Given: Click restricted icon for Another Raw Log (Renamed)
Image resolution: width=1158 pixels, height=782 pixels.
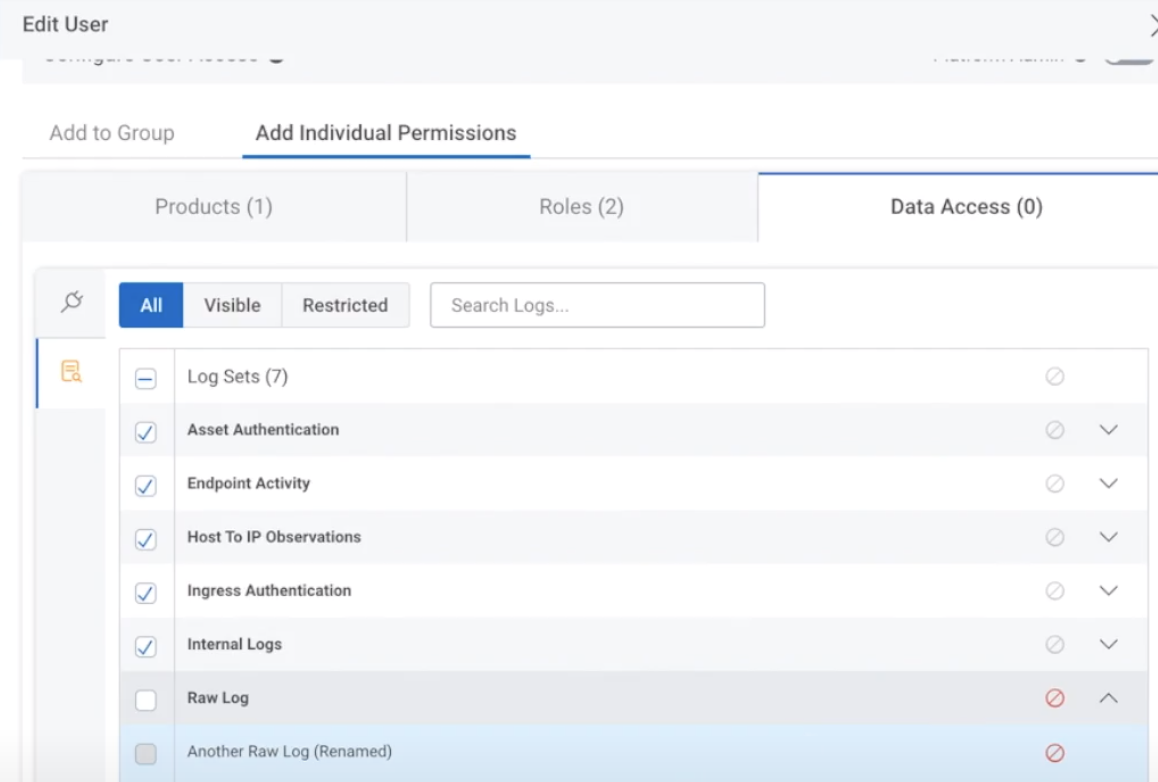Looking at the screenshot, I should tap(1054, 753).
